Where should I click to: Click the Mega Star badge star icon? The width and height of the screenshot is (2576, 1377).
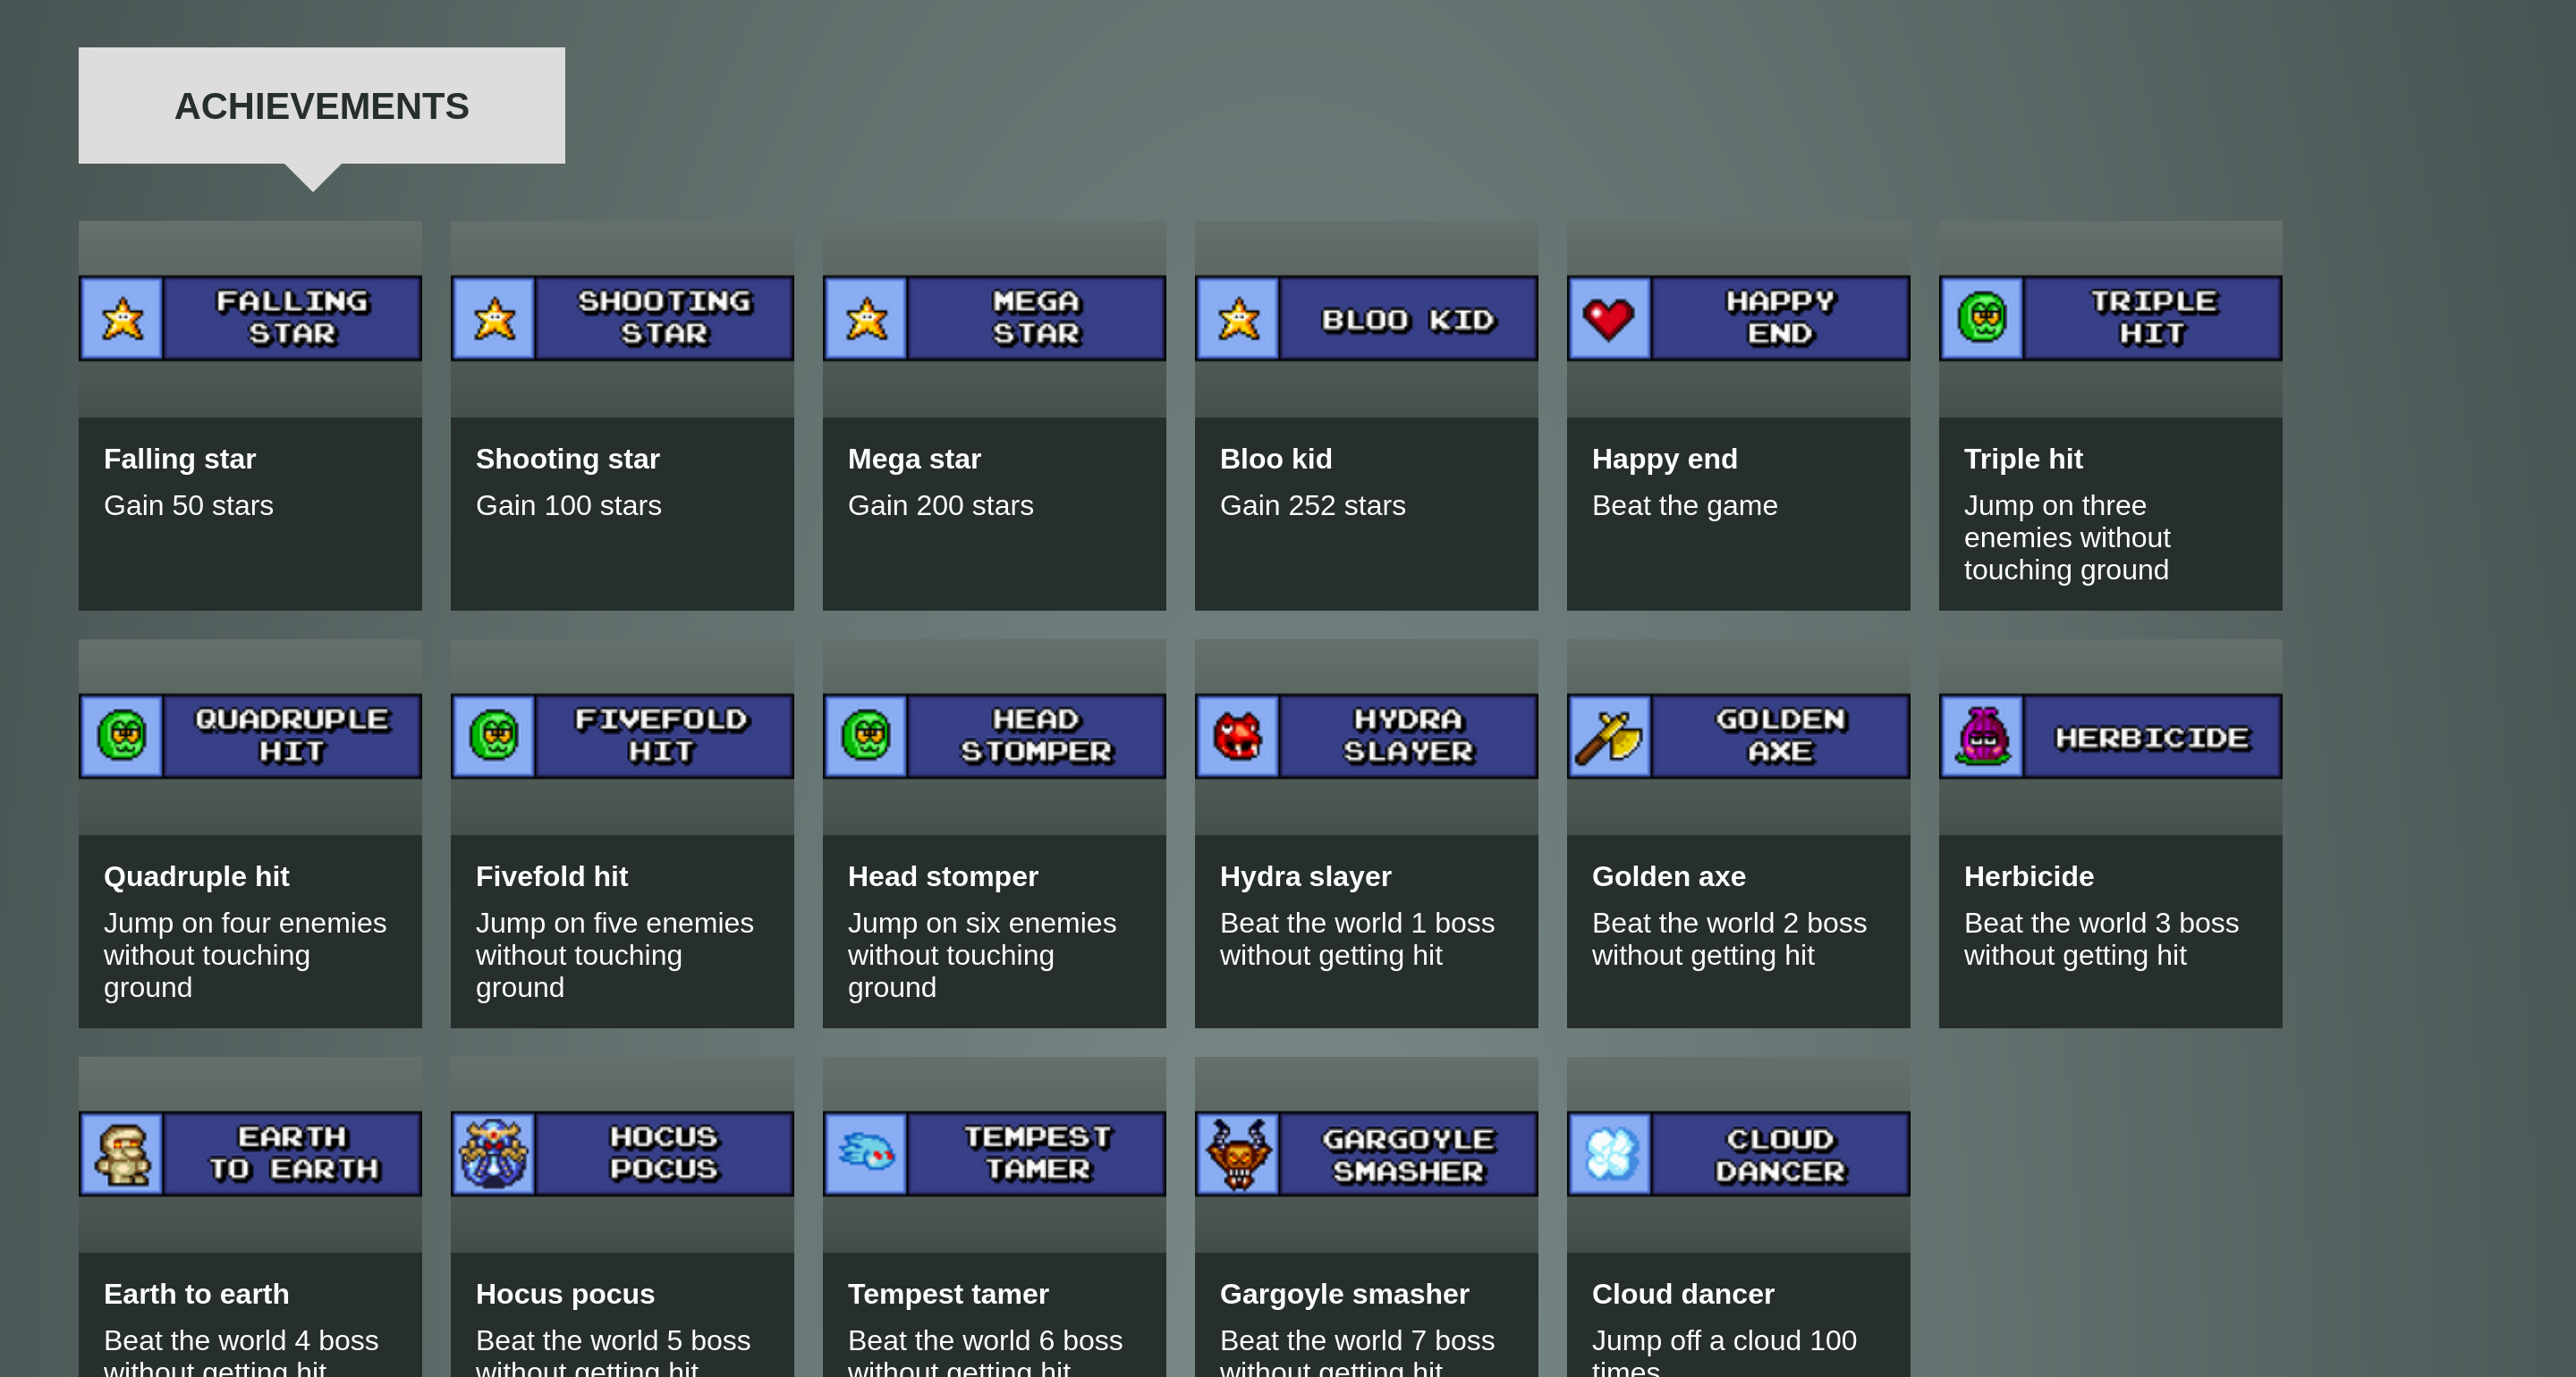point(866,319)
